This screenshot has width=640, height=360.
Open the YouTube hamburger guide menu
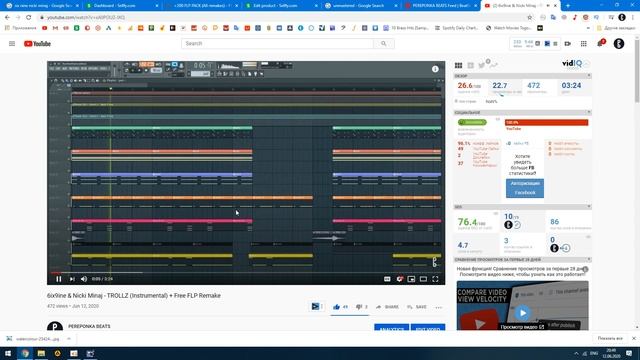tap(12, 44)
